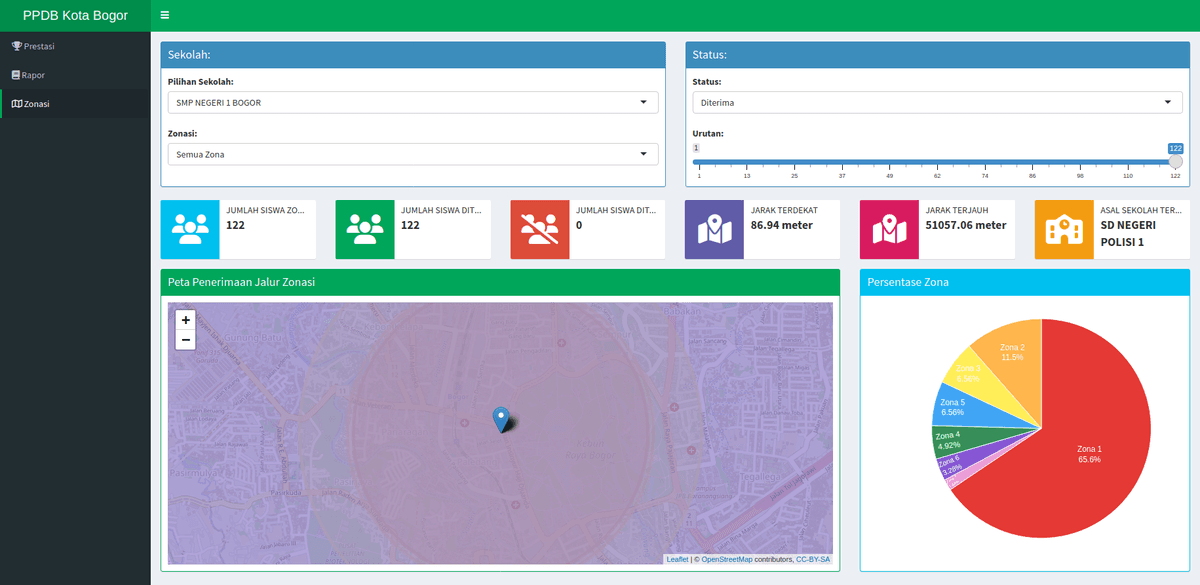
Task: Click the book icon next to Rapor
Action: pos(16,75)
